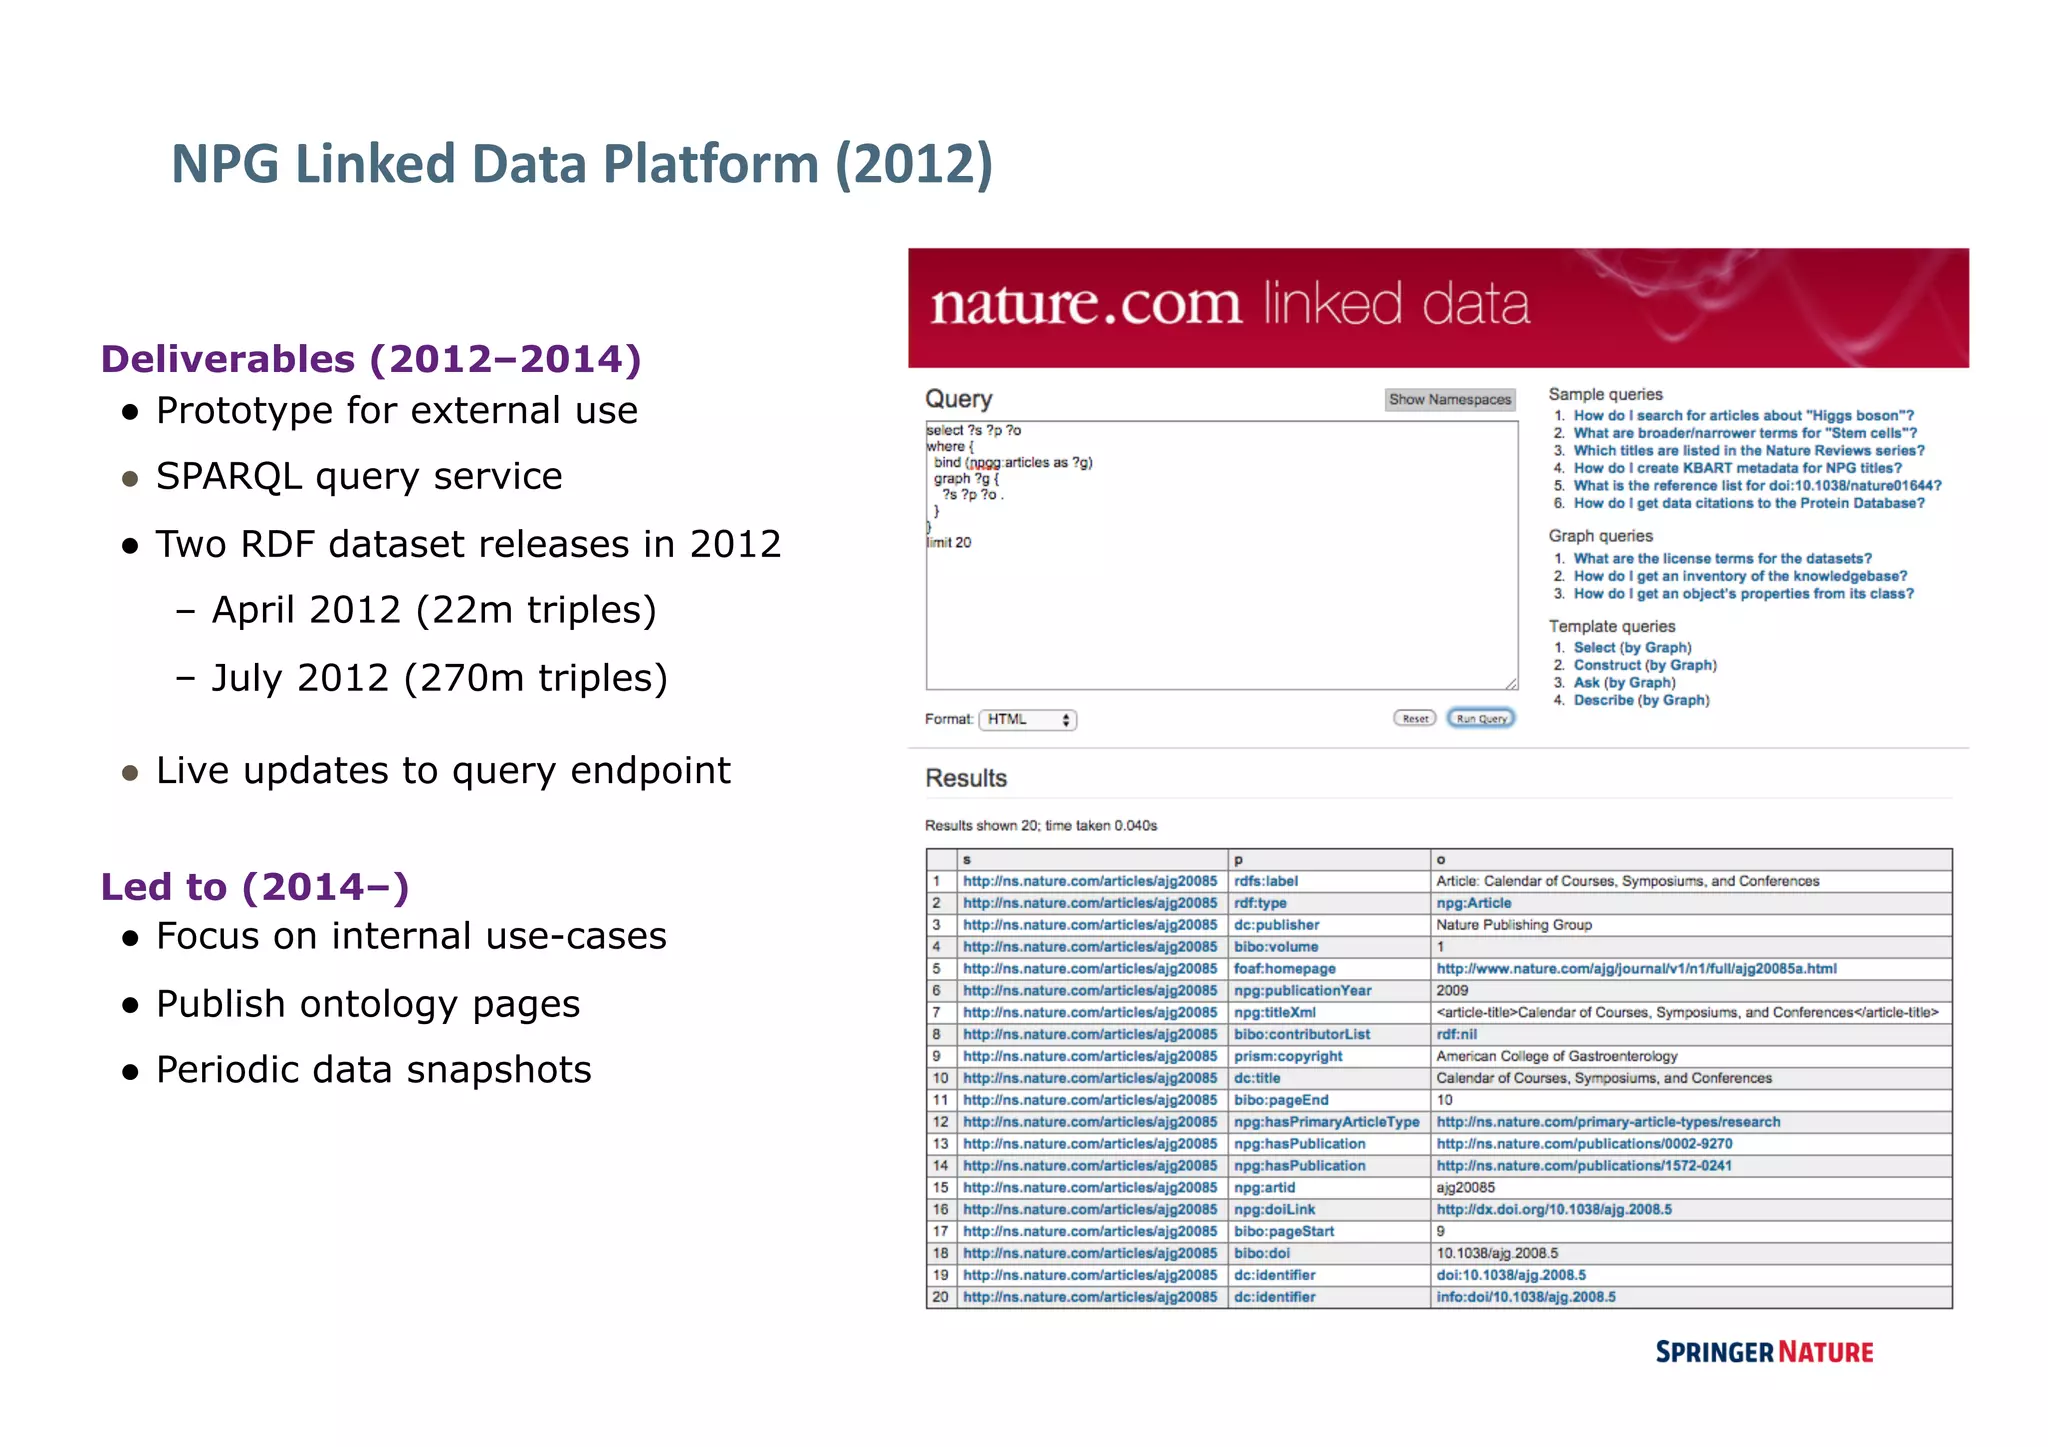This screenshot has height=1447, width=2048.
Task: Click inside the SPARQL query text area
Action: point(1221,555)
